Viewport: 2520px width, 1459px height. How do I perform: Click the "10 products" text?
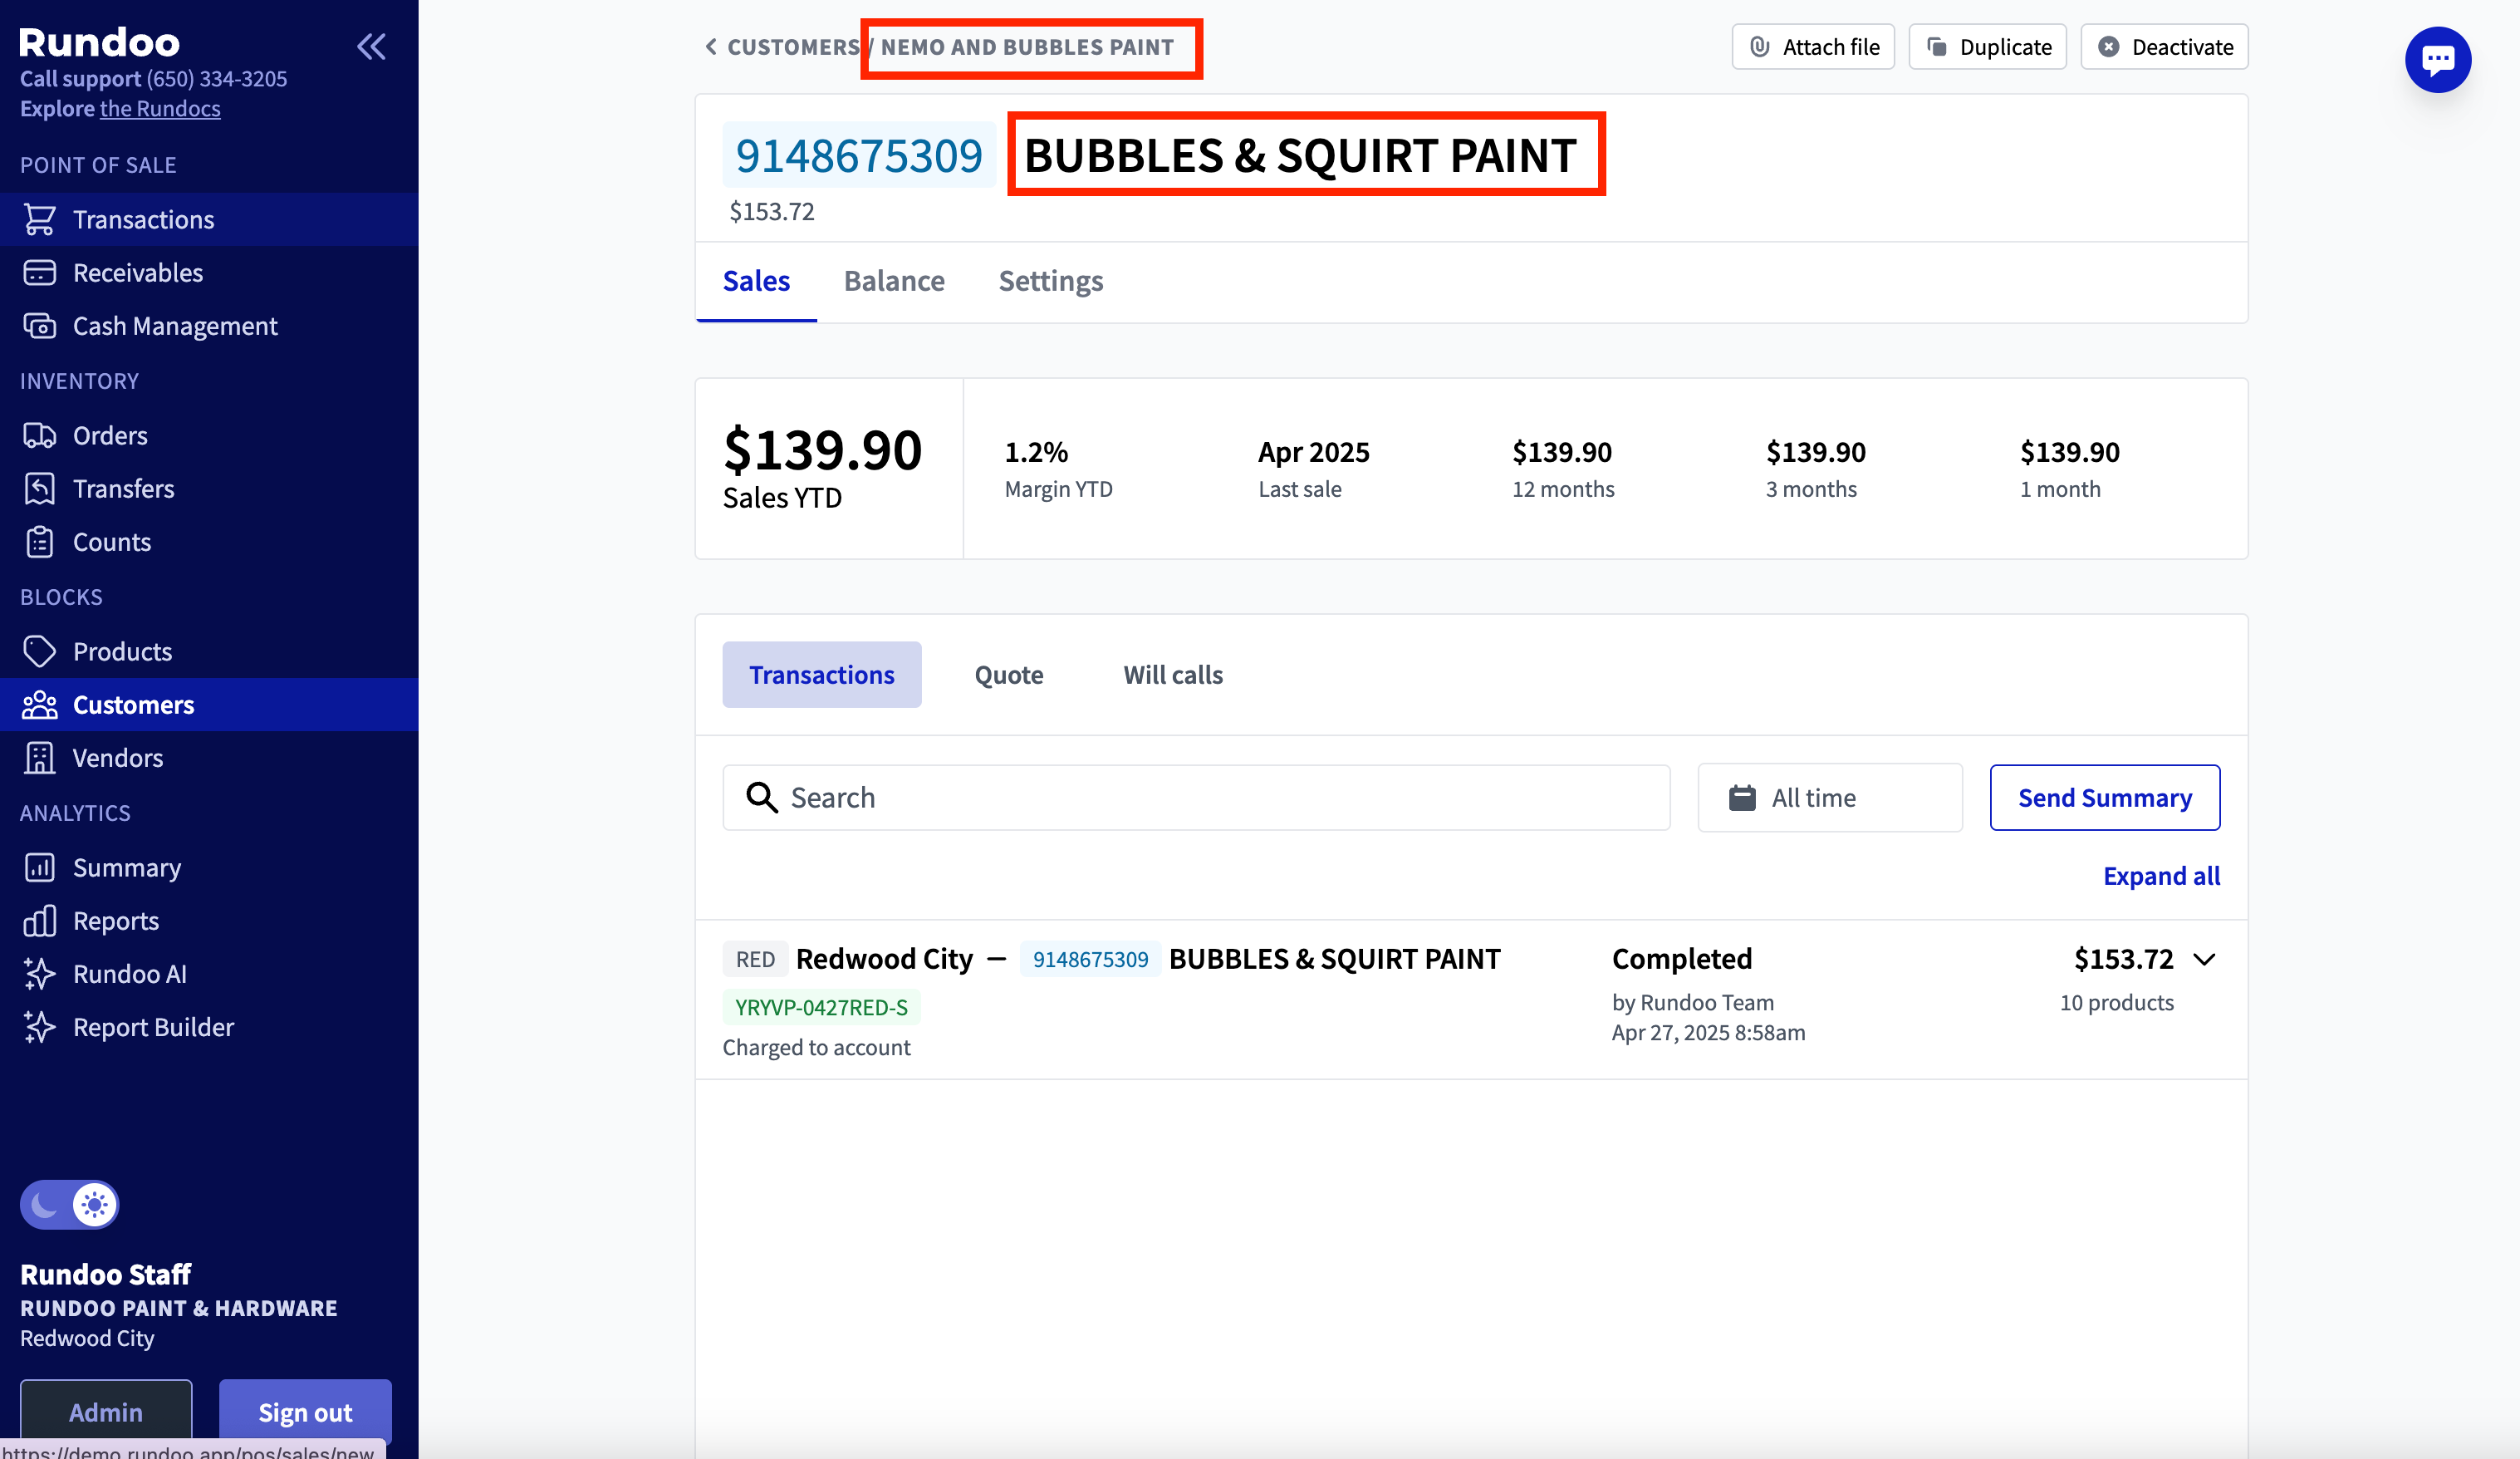coord(2116,1002)
